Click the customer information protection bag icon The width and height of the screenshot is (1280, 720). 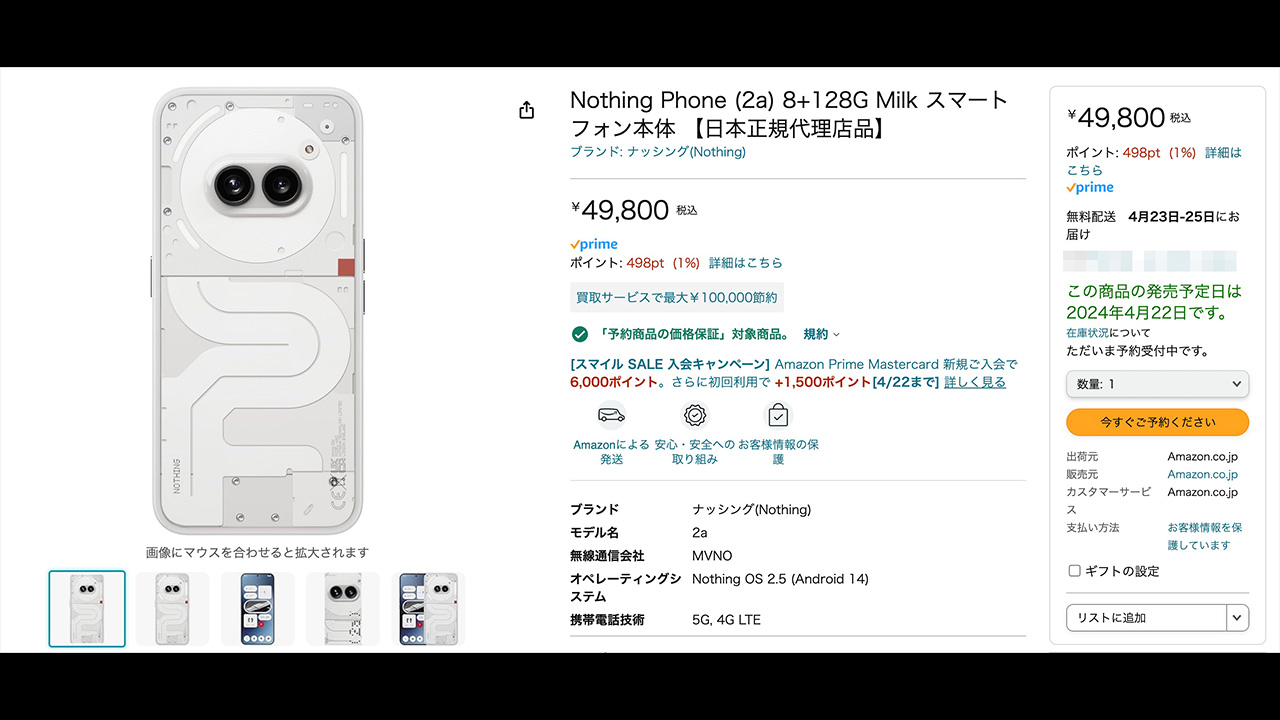pos(778,414)
